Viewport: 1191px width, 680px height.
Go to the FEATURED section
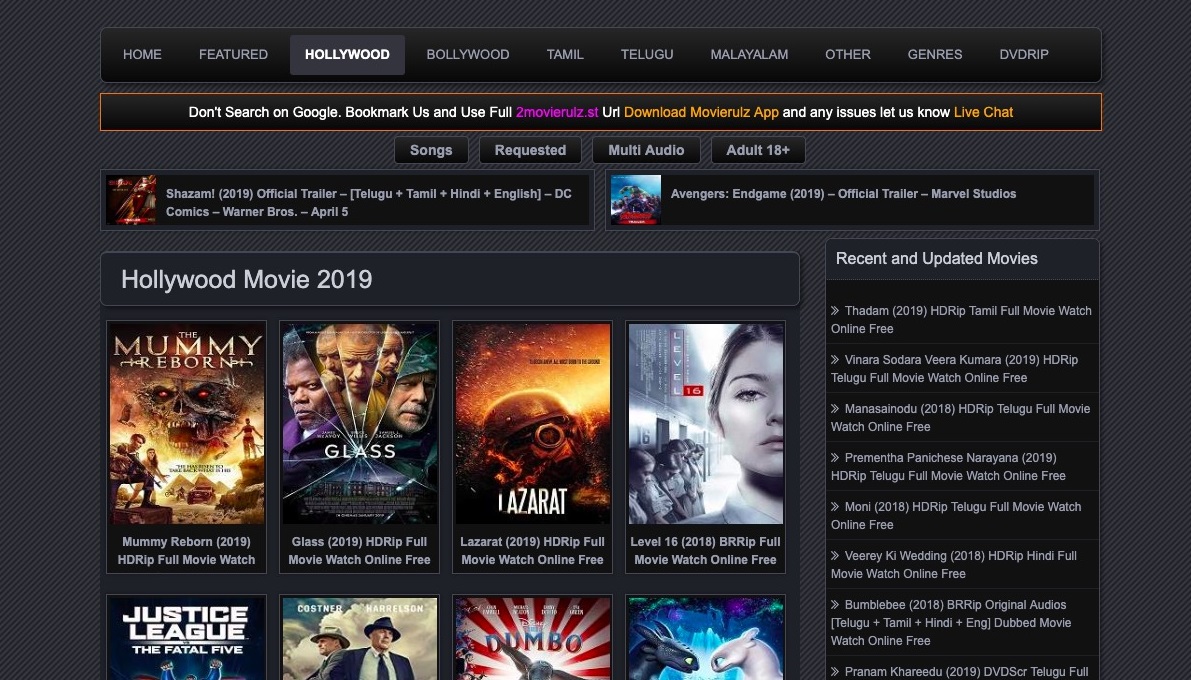click(233, 55)
